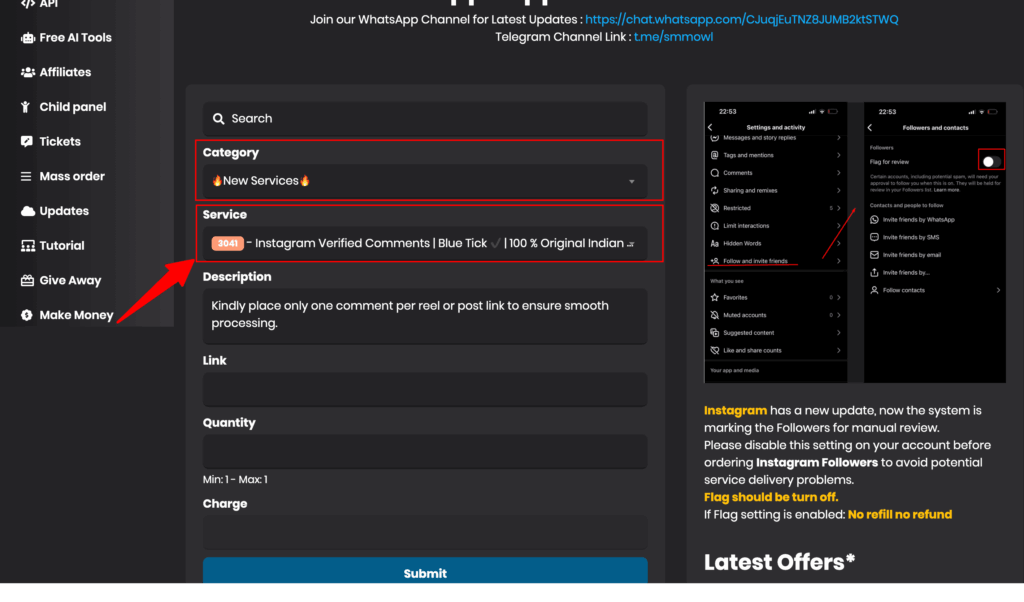Open the Tutorial page
The height and width of the screenshot is (602, 1024).
pos(61,246)
